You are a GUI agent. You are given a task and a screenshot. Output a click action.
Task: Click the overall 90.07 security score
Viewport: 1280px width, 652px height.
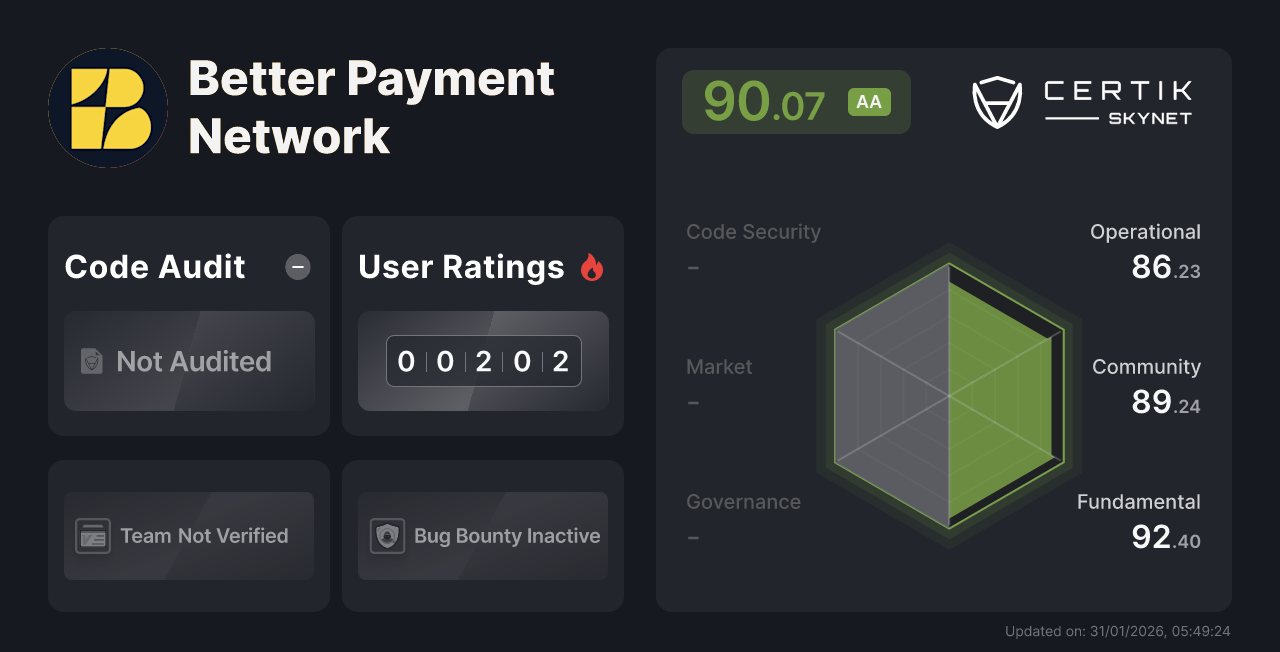coord(764,102)
